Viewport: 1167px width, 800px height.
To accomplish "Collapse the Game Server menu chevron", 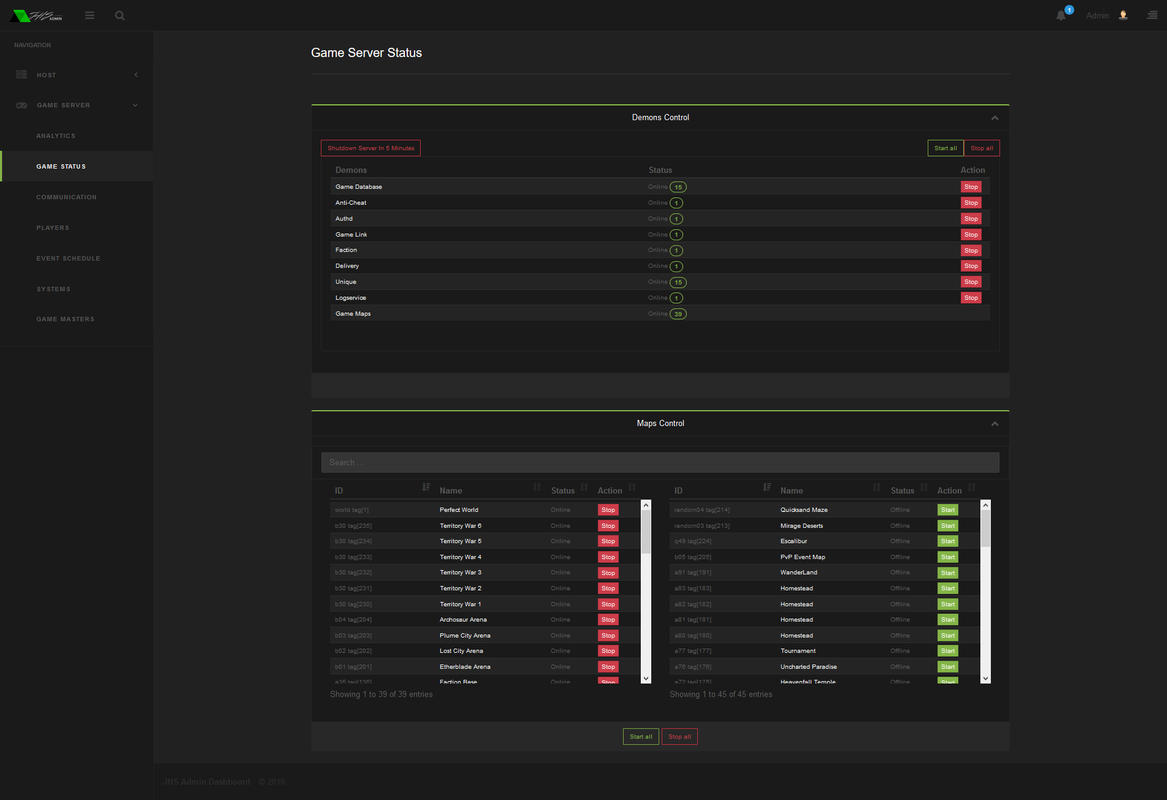I will pyautogui.click(x=135, y=105).
